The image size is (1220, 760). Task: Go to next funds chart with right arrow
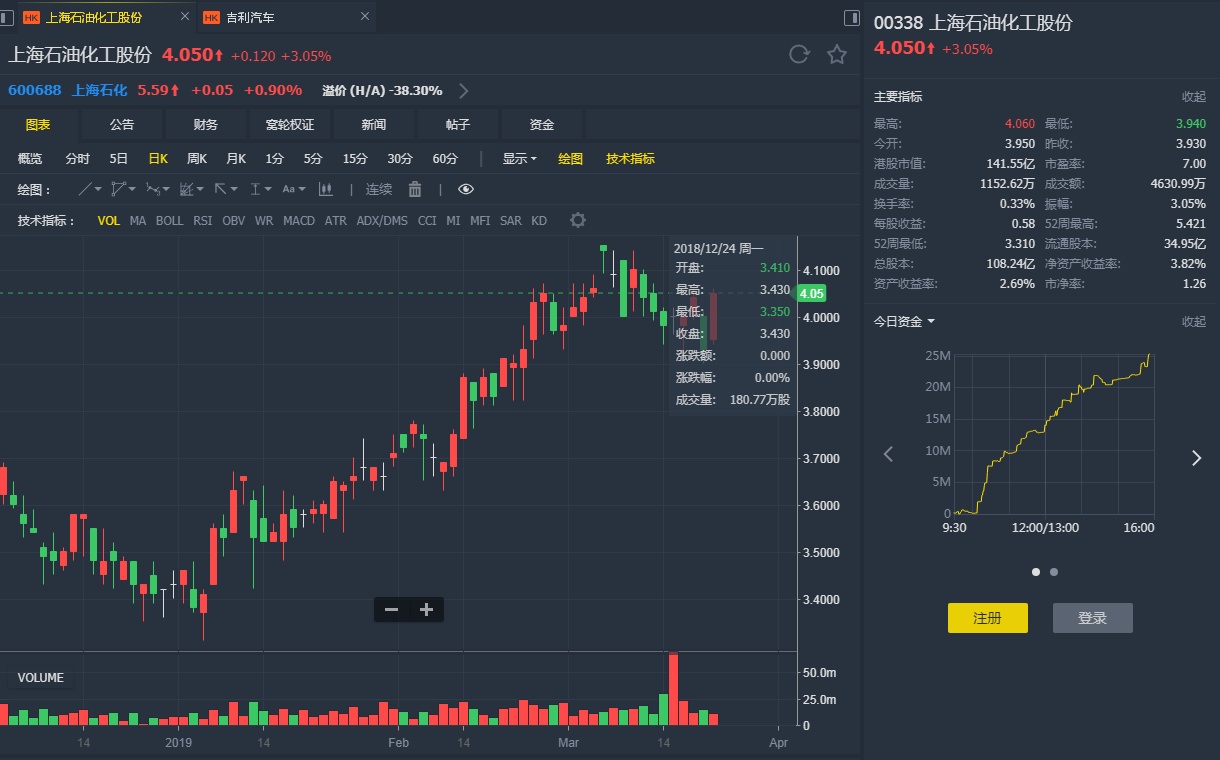pos(1196,458)
